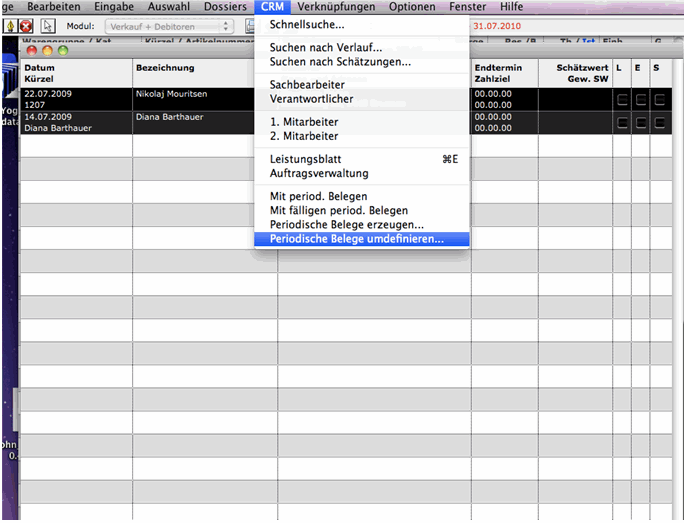684x523 pixels.
Task: Minimize the list window with the yellow button
Action: 47,49
